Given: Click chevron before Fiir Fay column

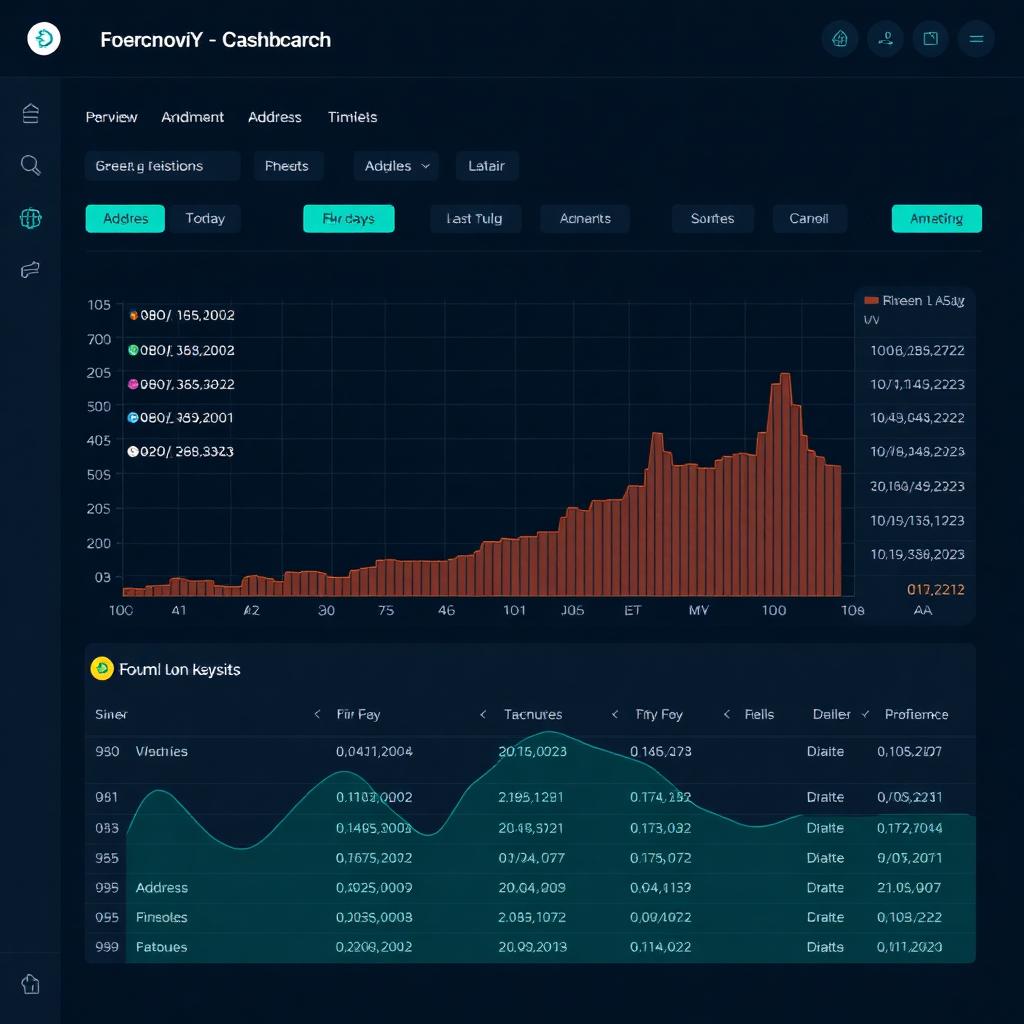Looking at the screenshot, I should [317, 714].
